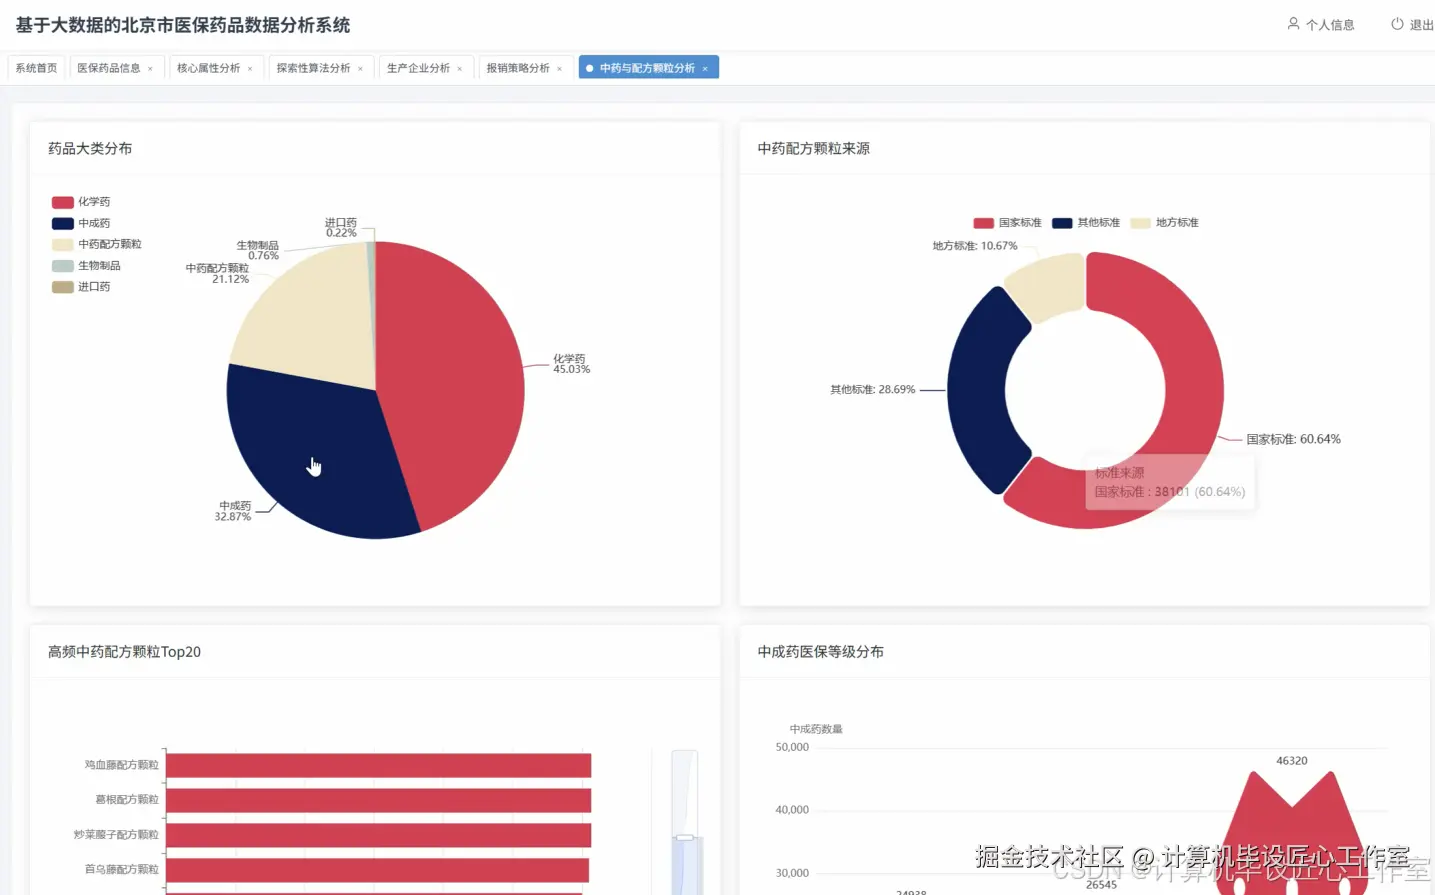Close the 生产企业分析 tab
1435x895 pixels.
(460, 69)
